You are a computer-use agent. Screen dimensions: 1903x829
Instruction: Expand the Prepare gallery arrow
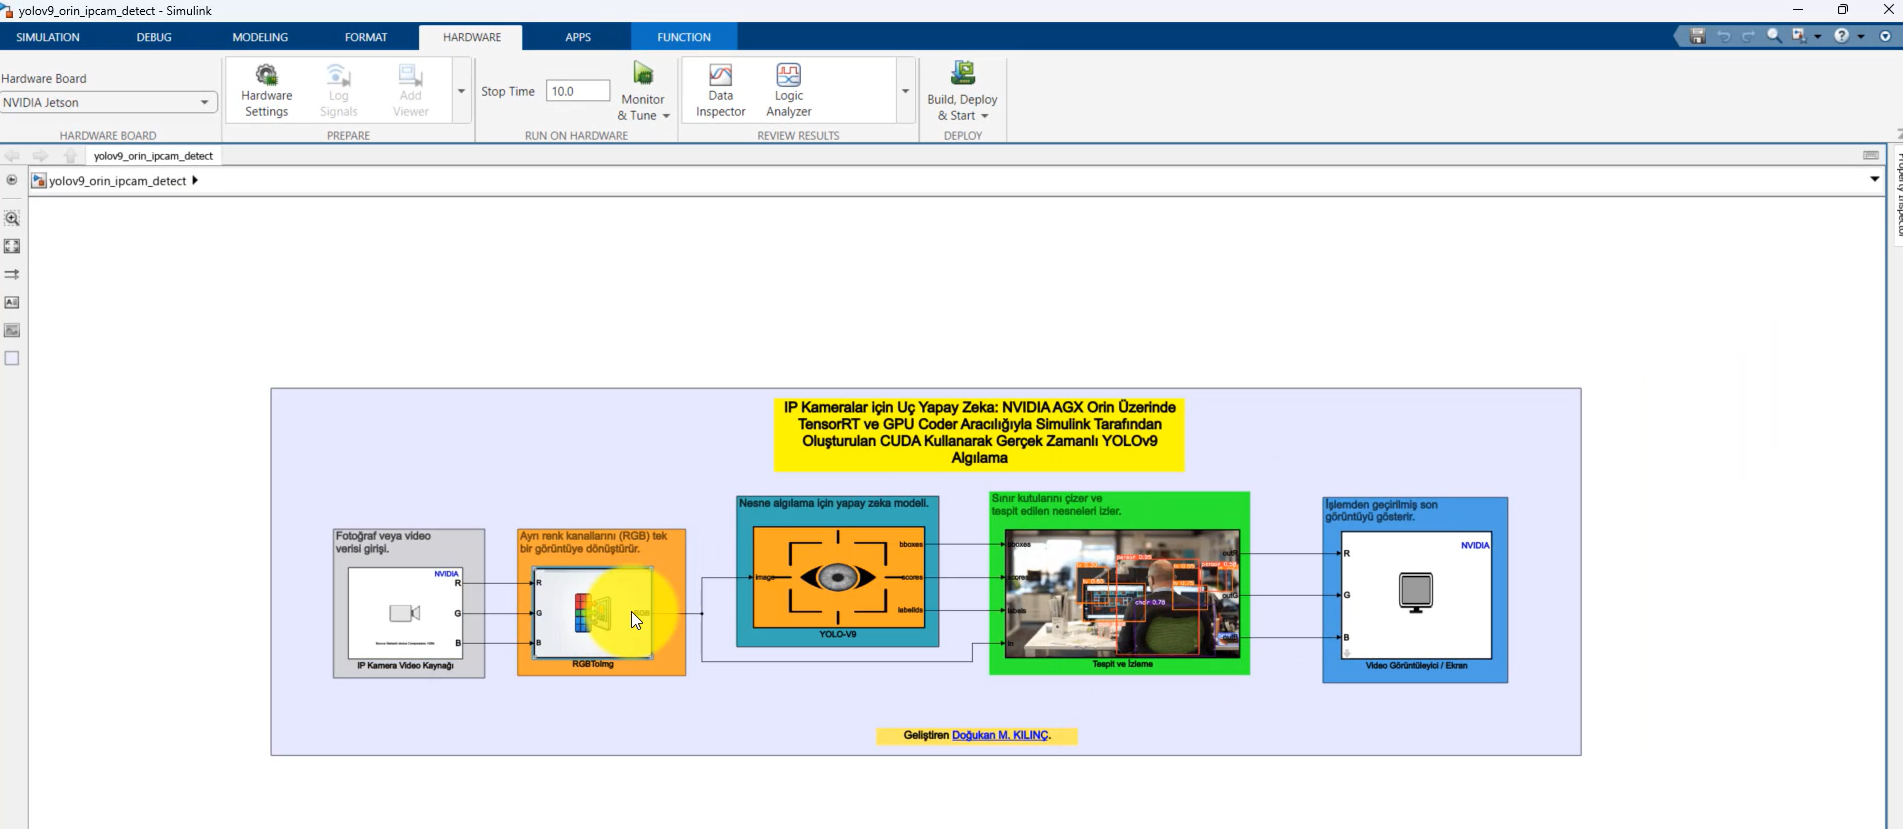coord(461,91)
